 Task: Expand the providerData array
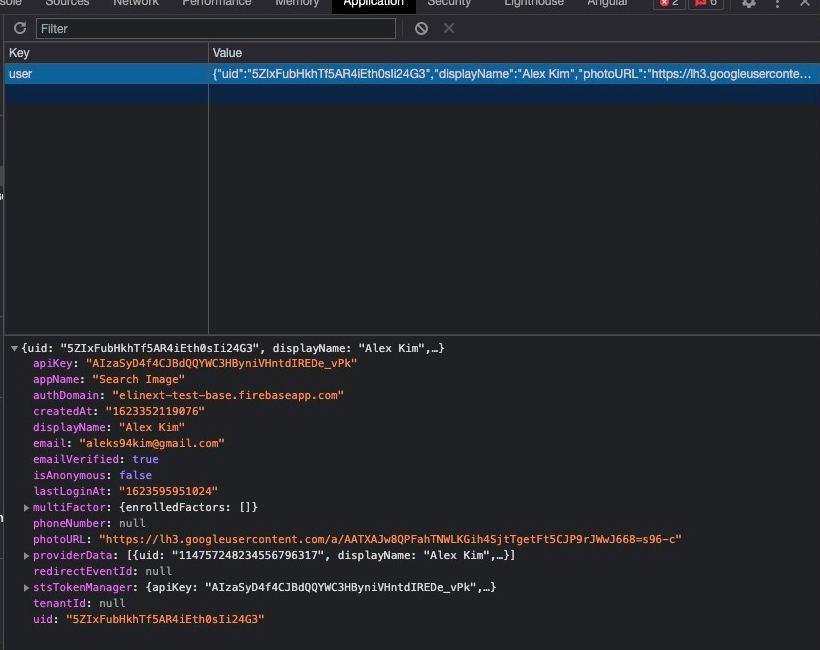(27, 556)
